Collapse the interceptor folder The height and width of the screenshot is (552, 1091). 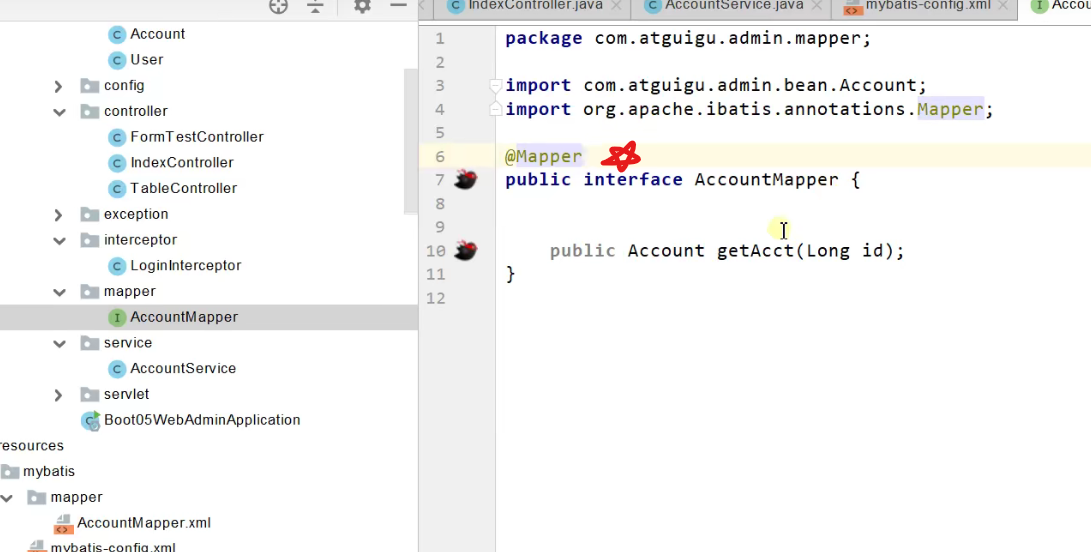pos(59,241)
